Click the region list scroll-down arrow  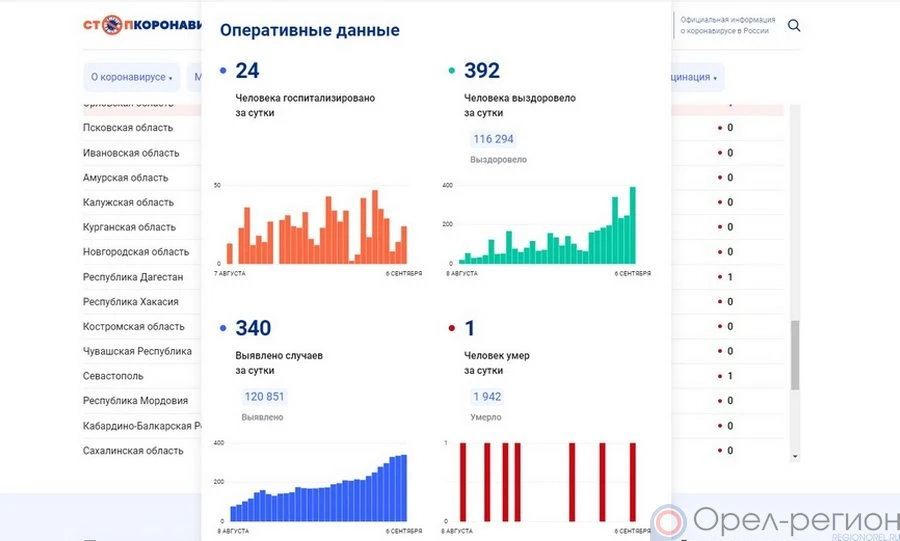point(795,456)
